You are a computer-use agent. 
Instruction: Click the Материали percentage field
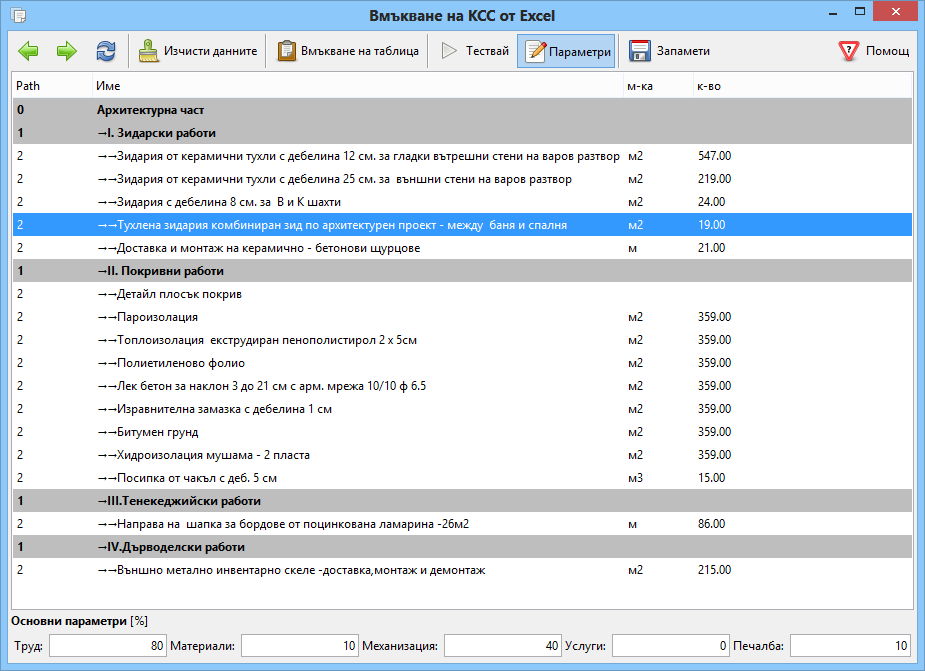click(x=299, y=646)
